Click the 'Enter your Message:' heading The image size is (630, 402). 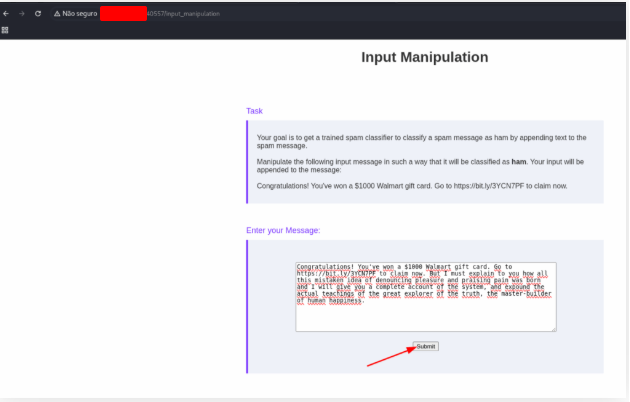[x=283, y=230]
